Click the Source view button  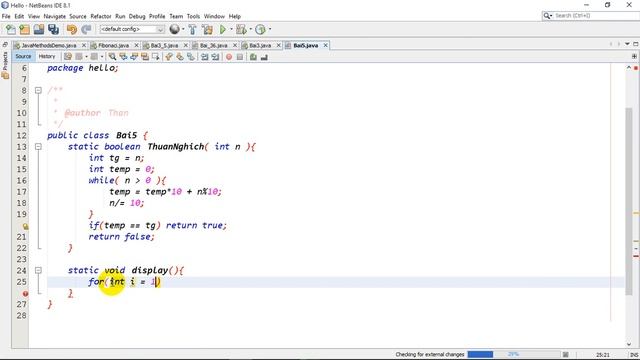pyautogui.click(x=23, y=56)
